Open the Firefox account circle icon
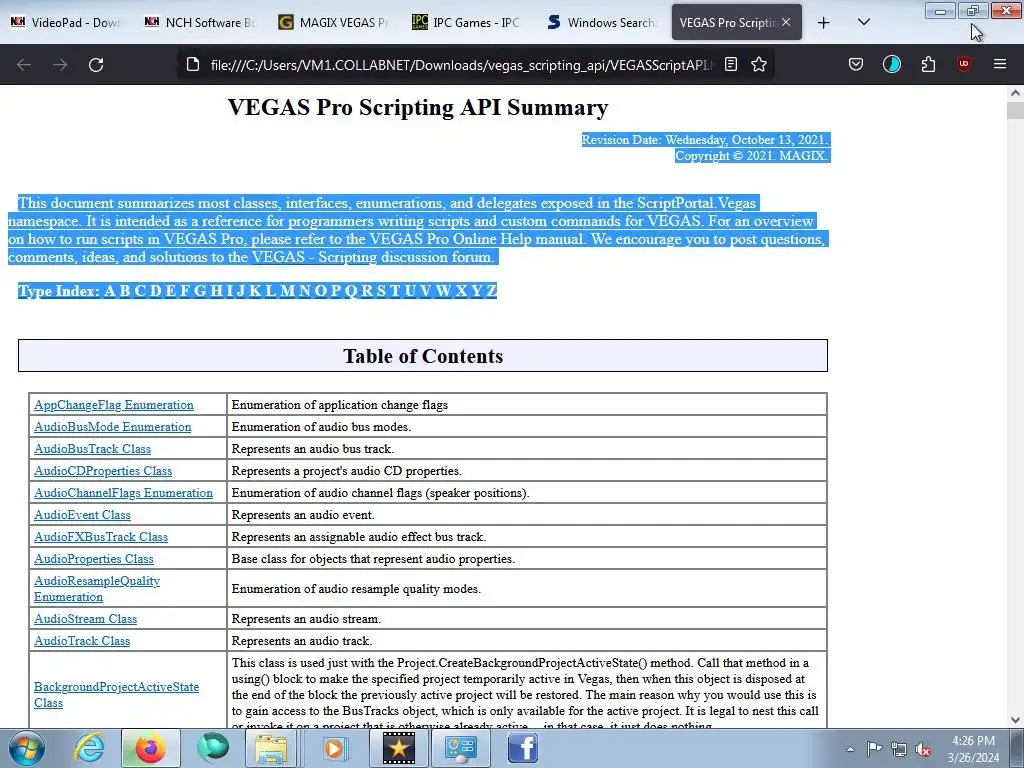 (x=891, y=64)
